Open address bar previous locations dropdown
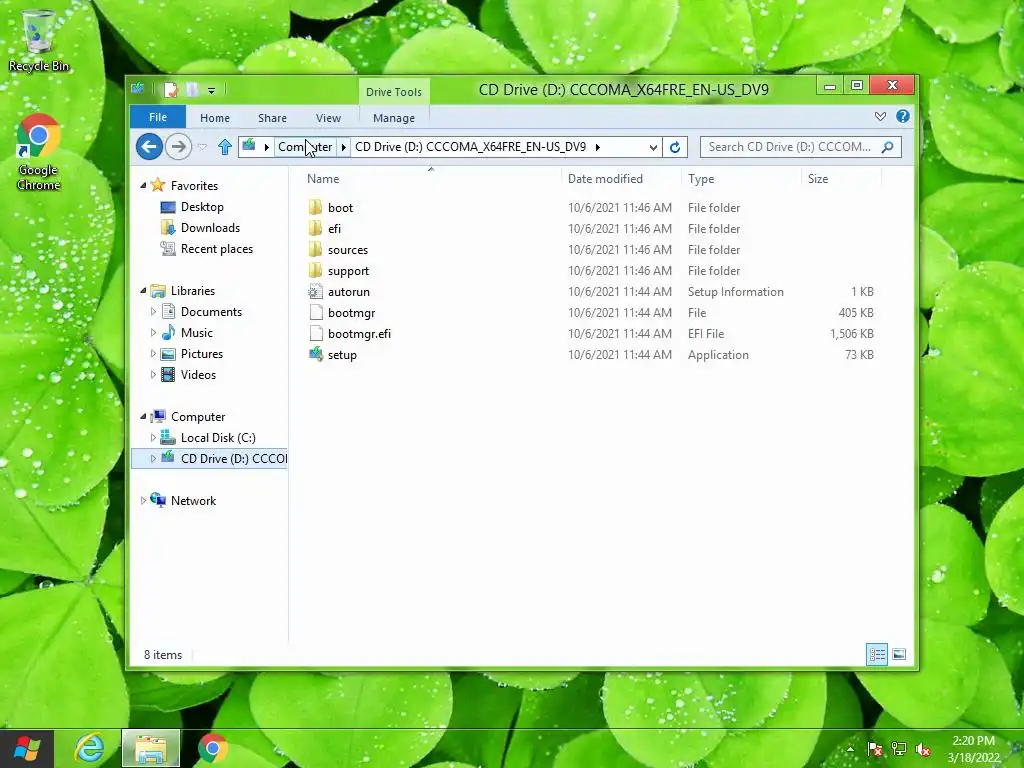This screenshot has width=1024, height=768. pos(652,148)
